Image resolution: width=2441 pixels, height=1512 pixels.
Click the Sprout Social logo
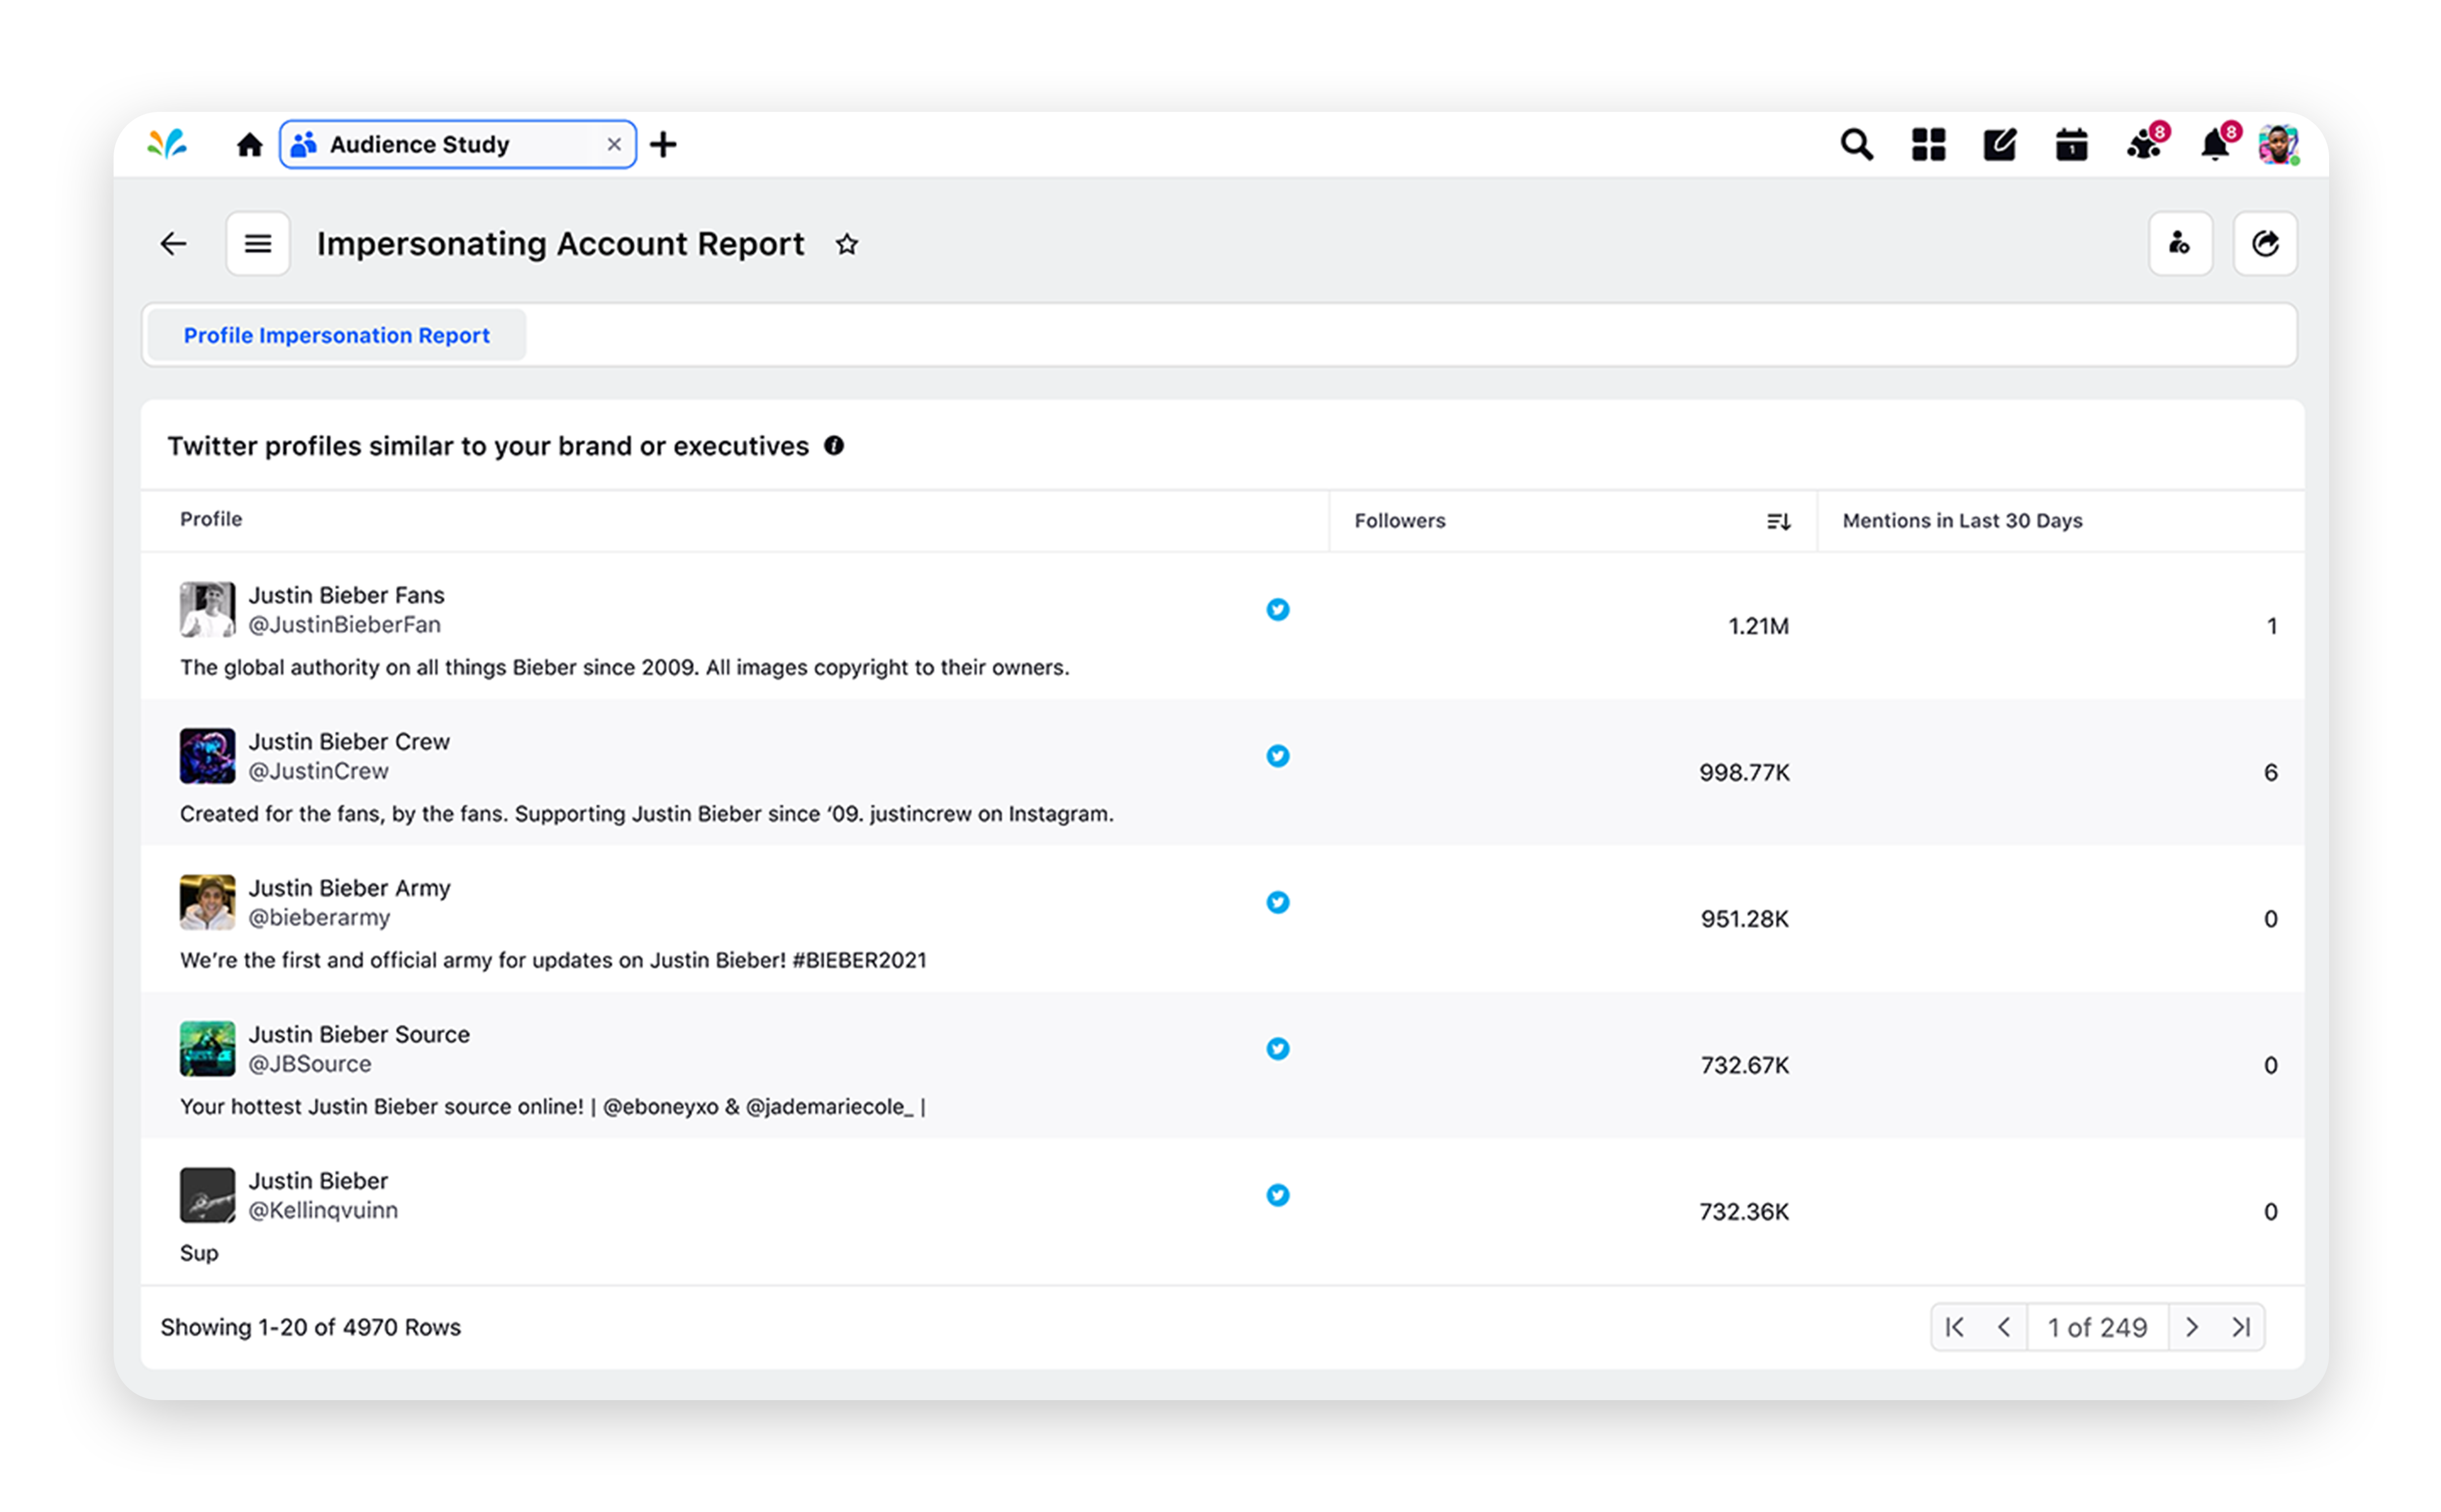166,144
